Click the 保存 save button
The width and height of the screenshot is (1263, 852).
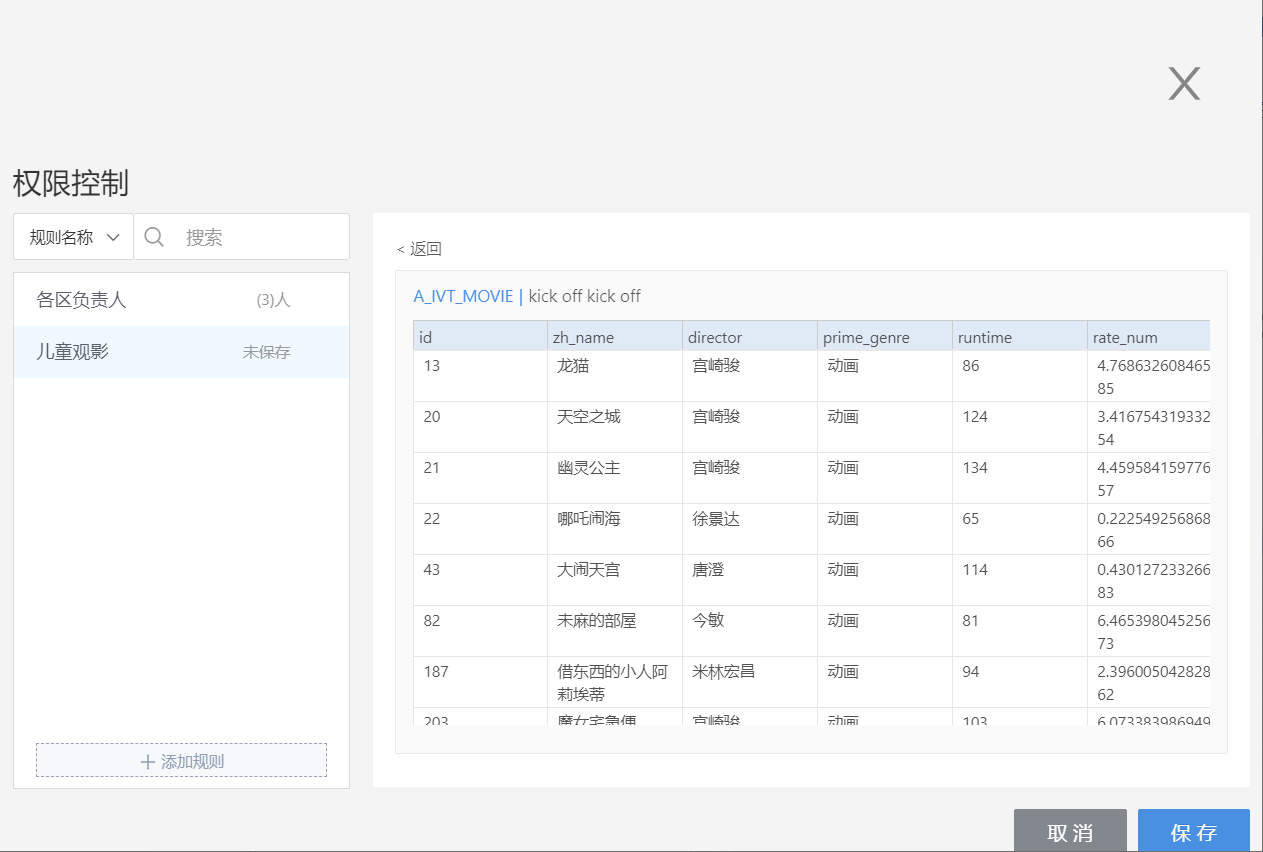[1194, 832]
